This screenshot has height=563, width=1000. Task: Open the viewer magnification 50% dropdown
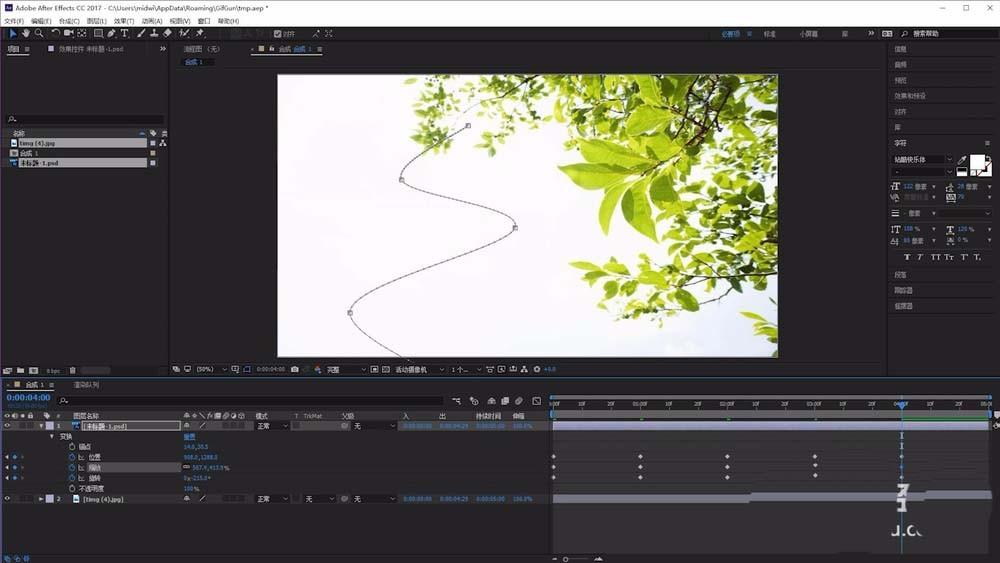point(208,369)
